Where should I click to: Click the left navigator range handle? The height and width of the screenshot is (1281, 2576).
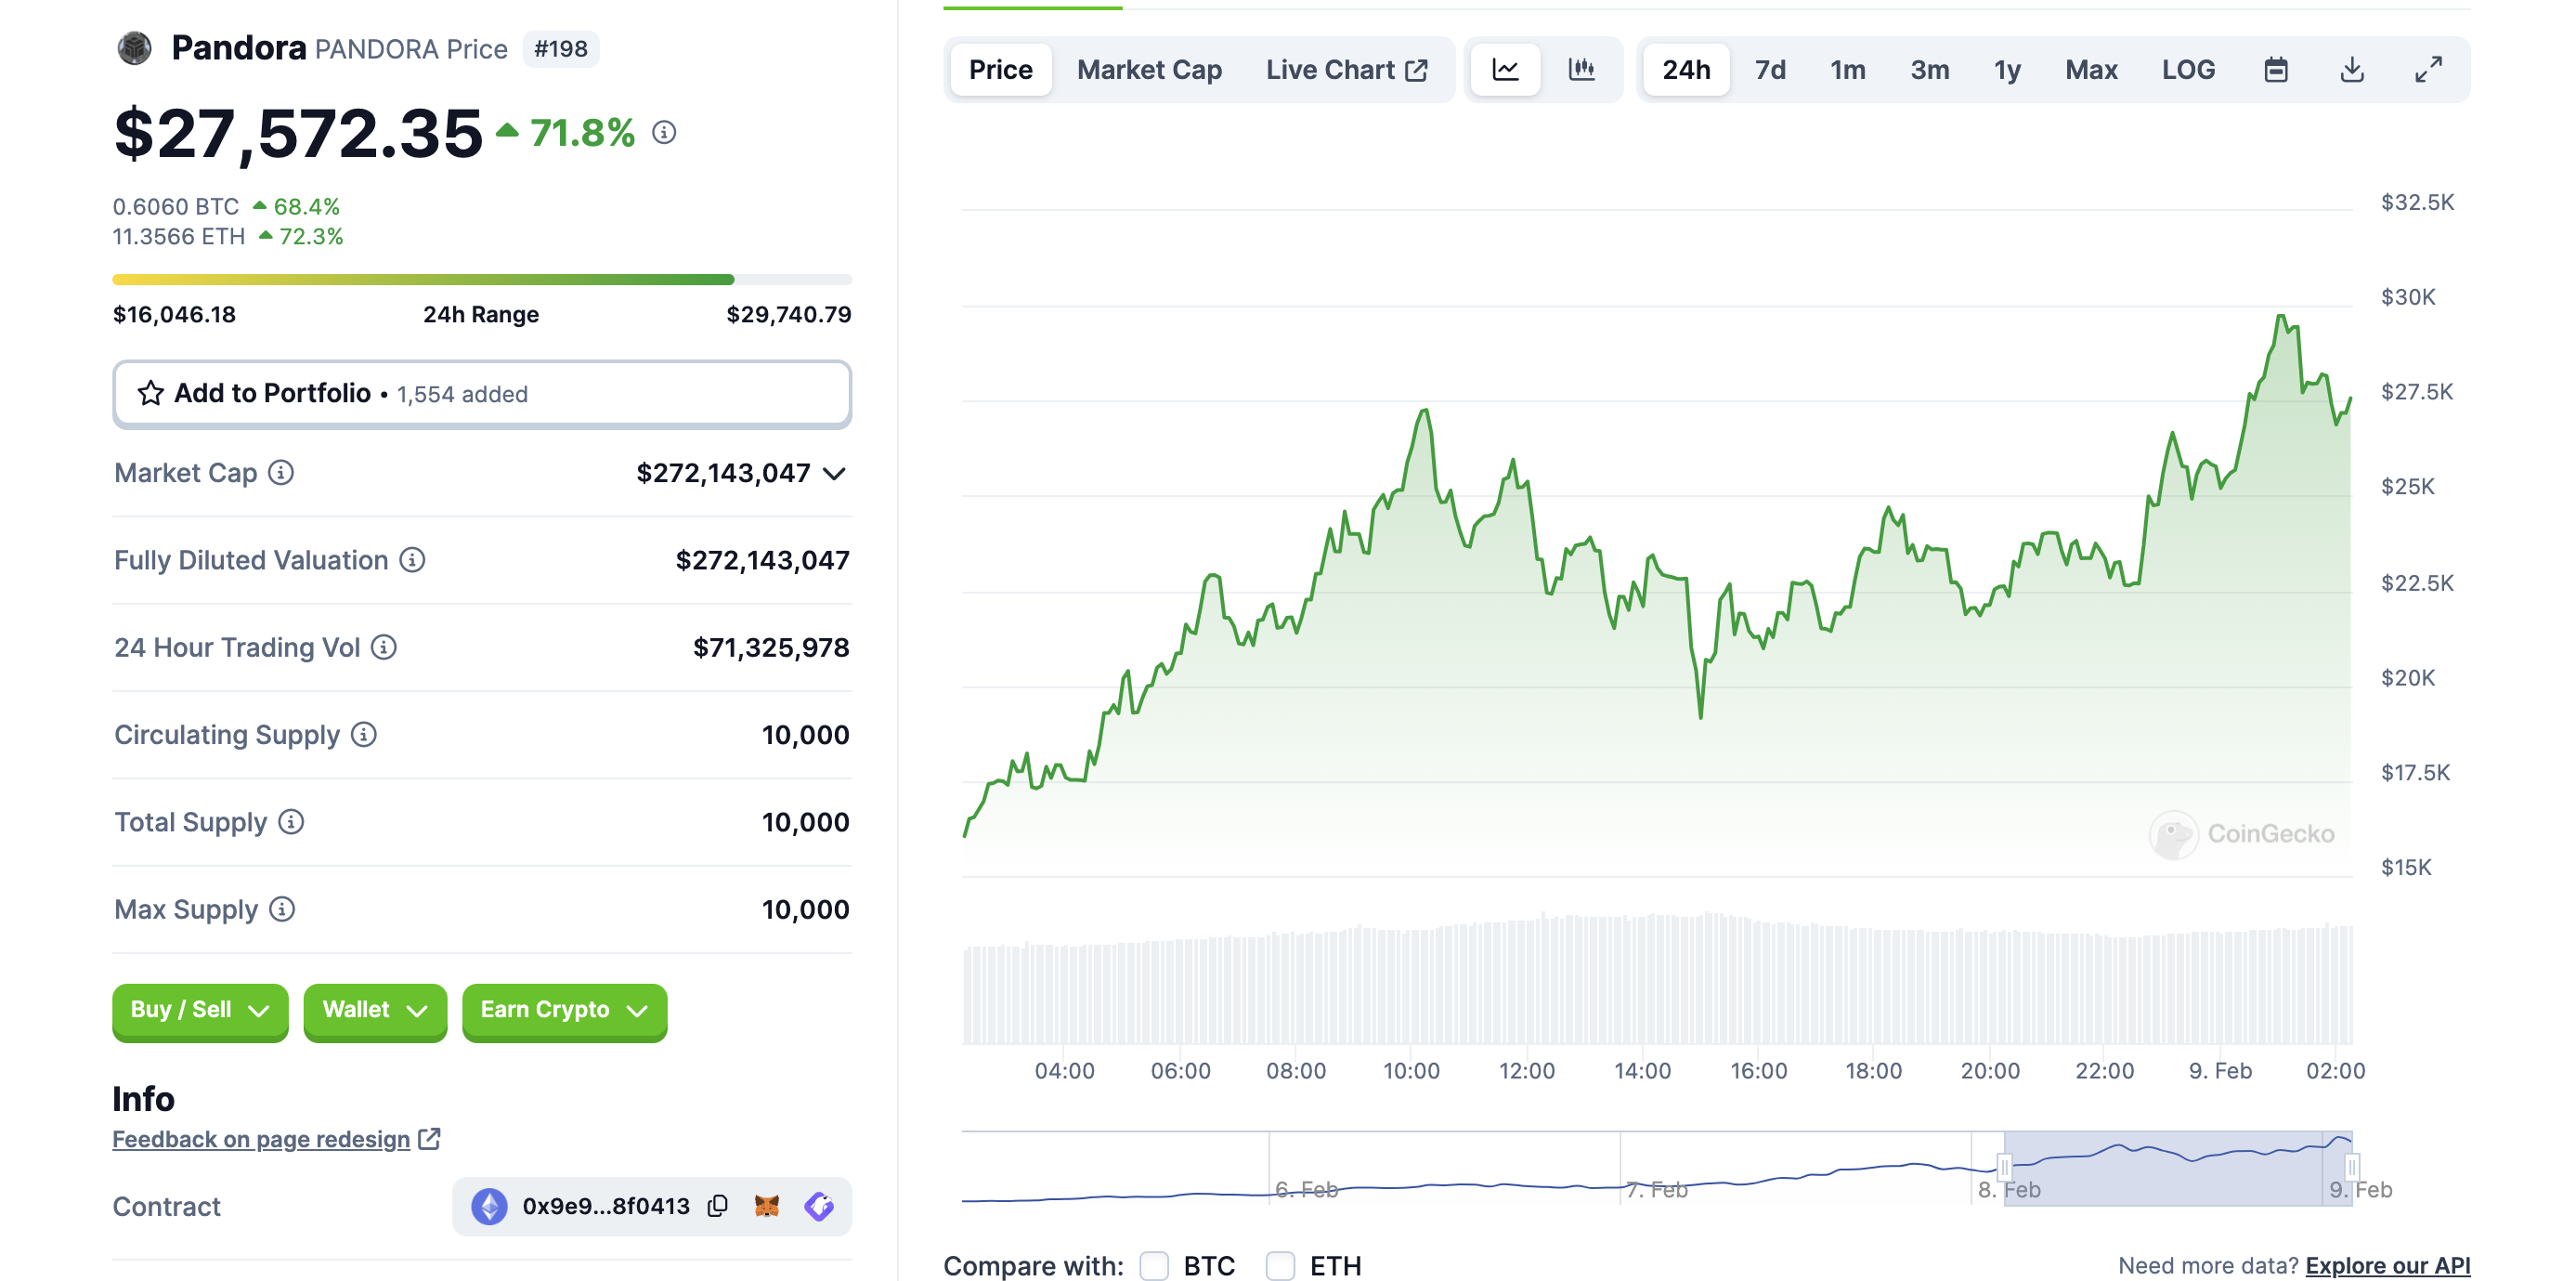click(2004, 1166)
